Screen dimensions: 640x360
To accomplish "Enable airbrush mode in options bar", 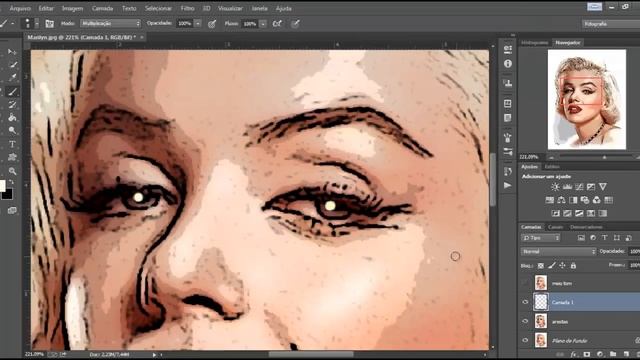I will pos(277,24).
